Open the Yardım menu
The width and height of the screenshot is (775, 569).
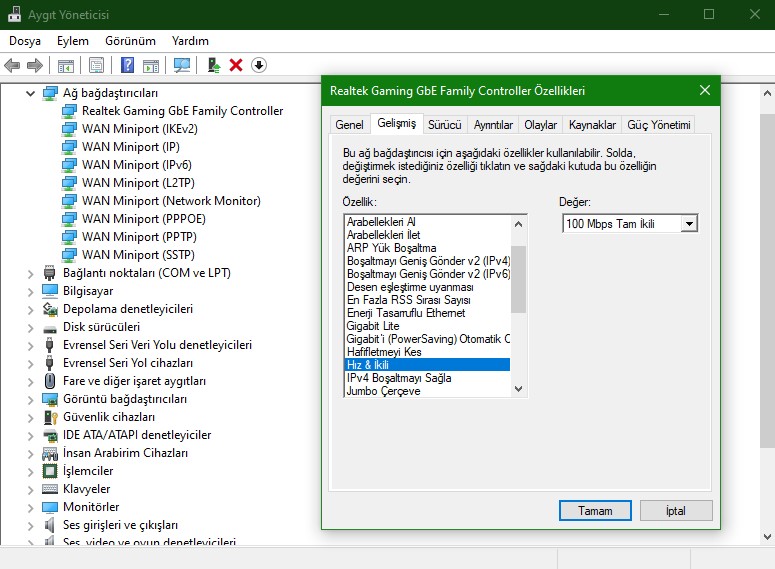pyautogui.click(x=190, y=41)
